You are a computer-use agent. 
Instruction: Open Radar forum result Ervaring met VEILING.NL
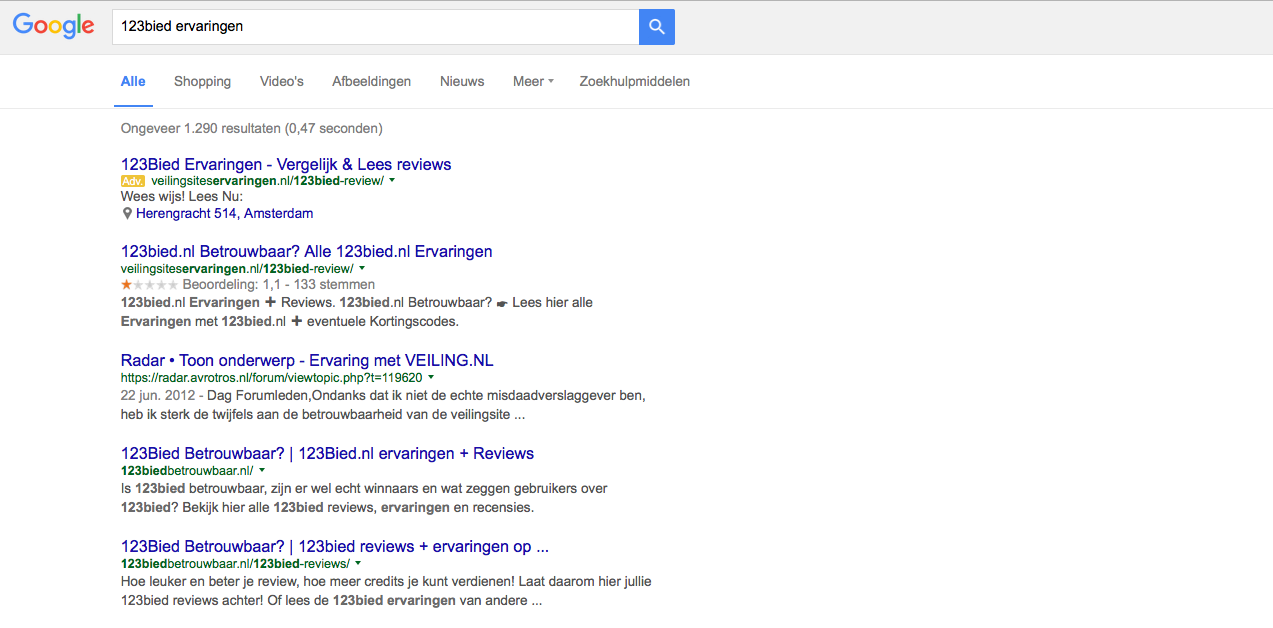(x=307, y=360)
